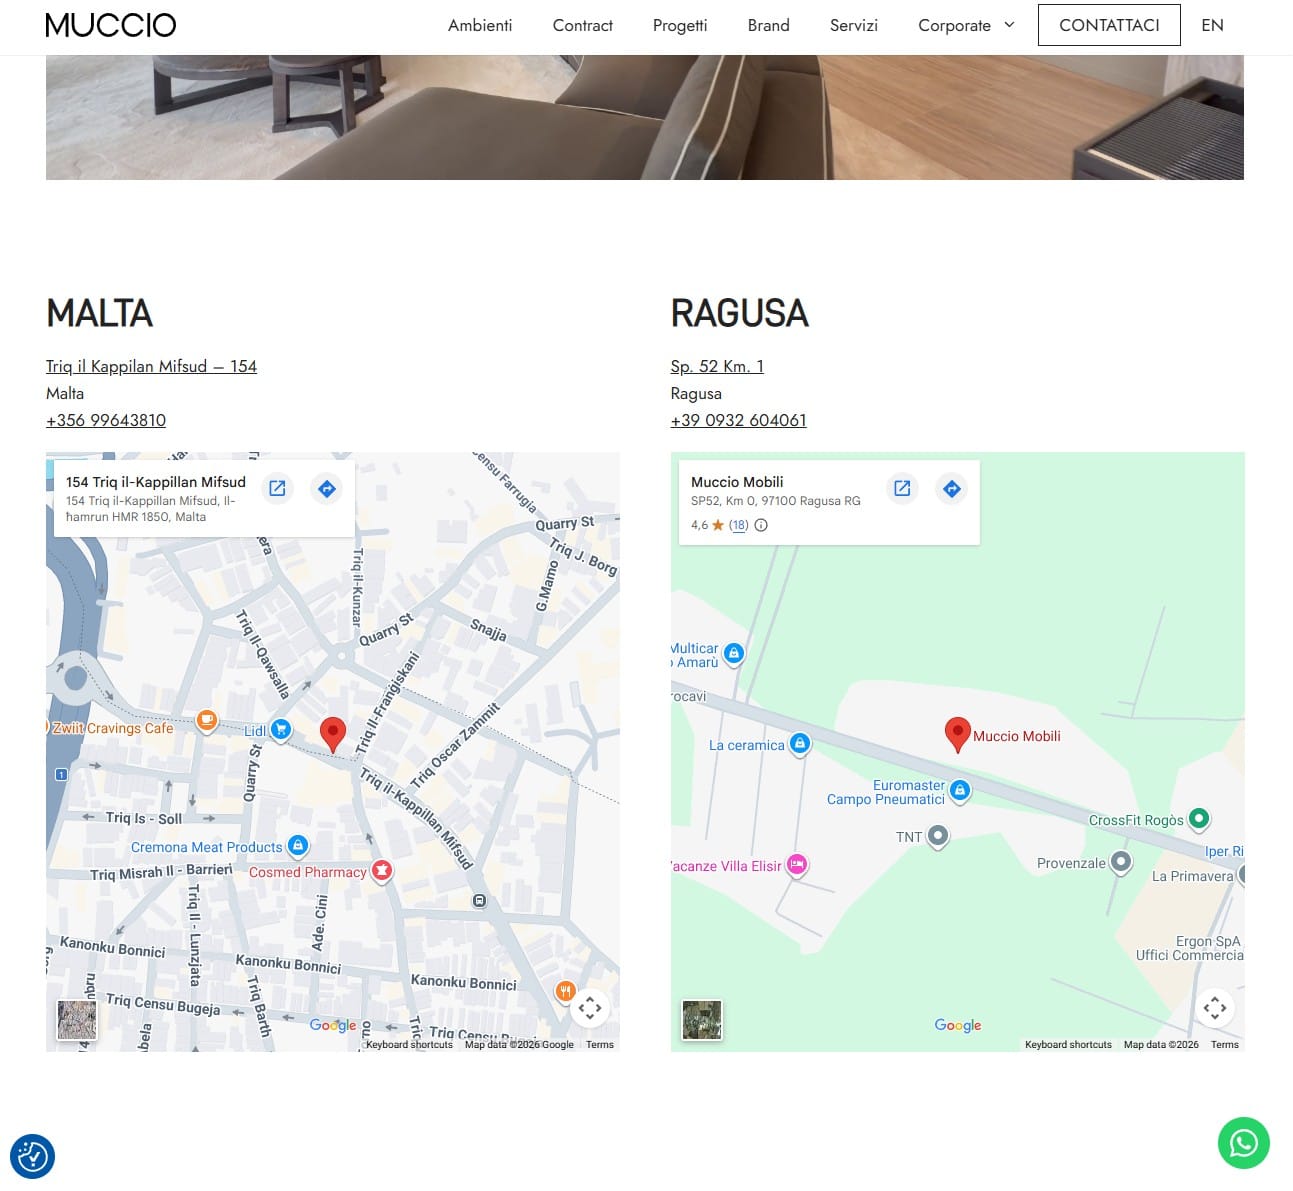Open the Ambienti menu
The height and width of the screenshot is (1191, 1293).
coord(480,25)
